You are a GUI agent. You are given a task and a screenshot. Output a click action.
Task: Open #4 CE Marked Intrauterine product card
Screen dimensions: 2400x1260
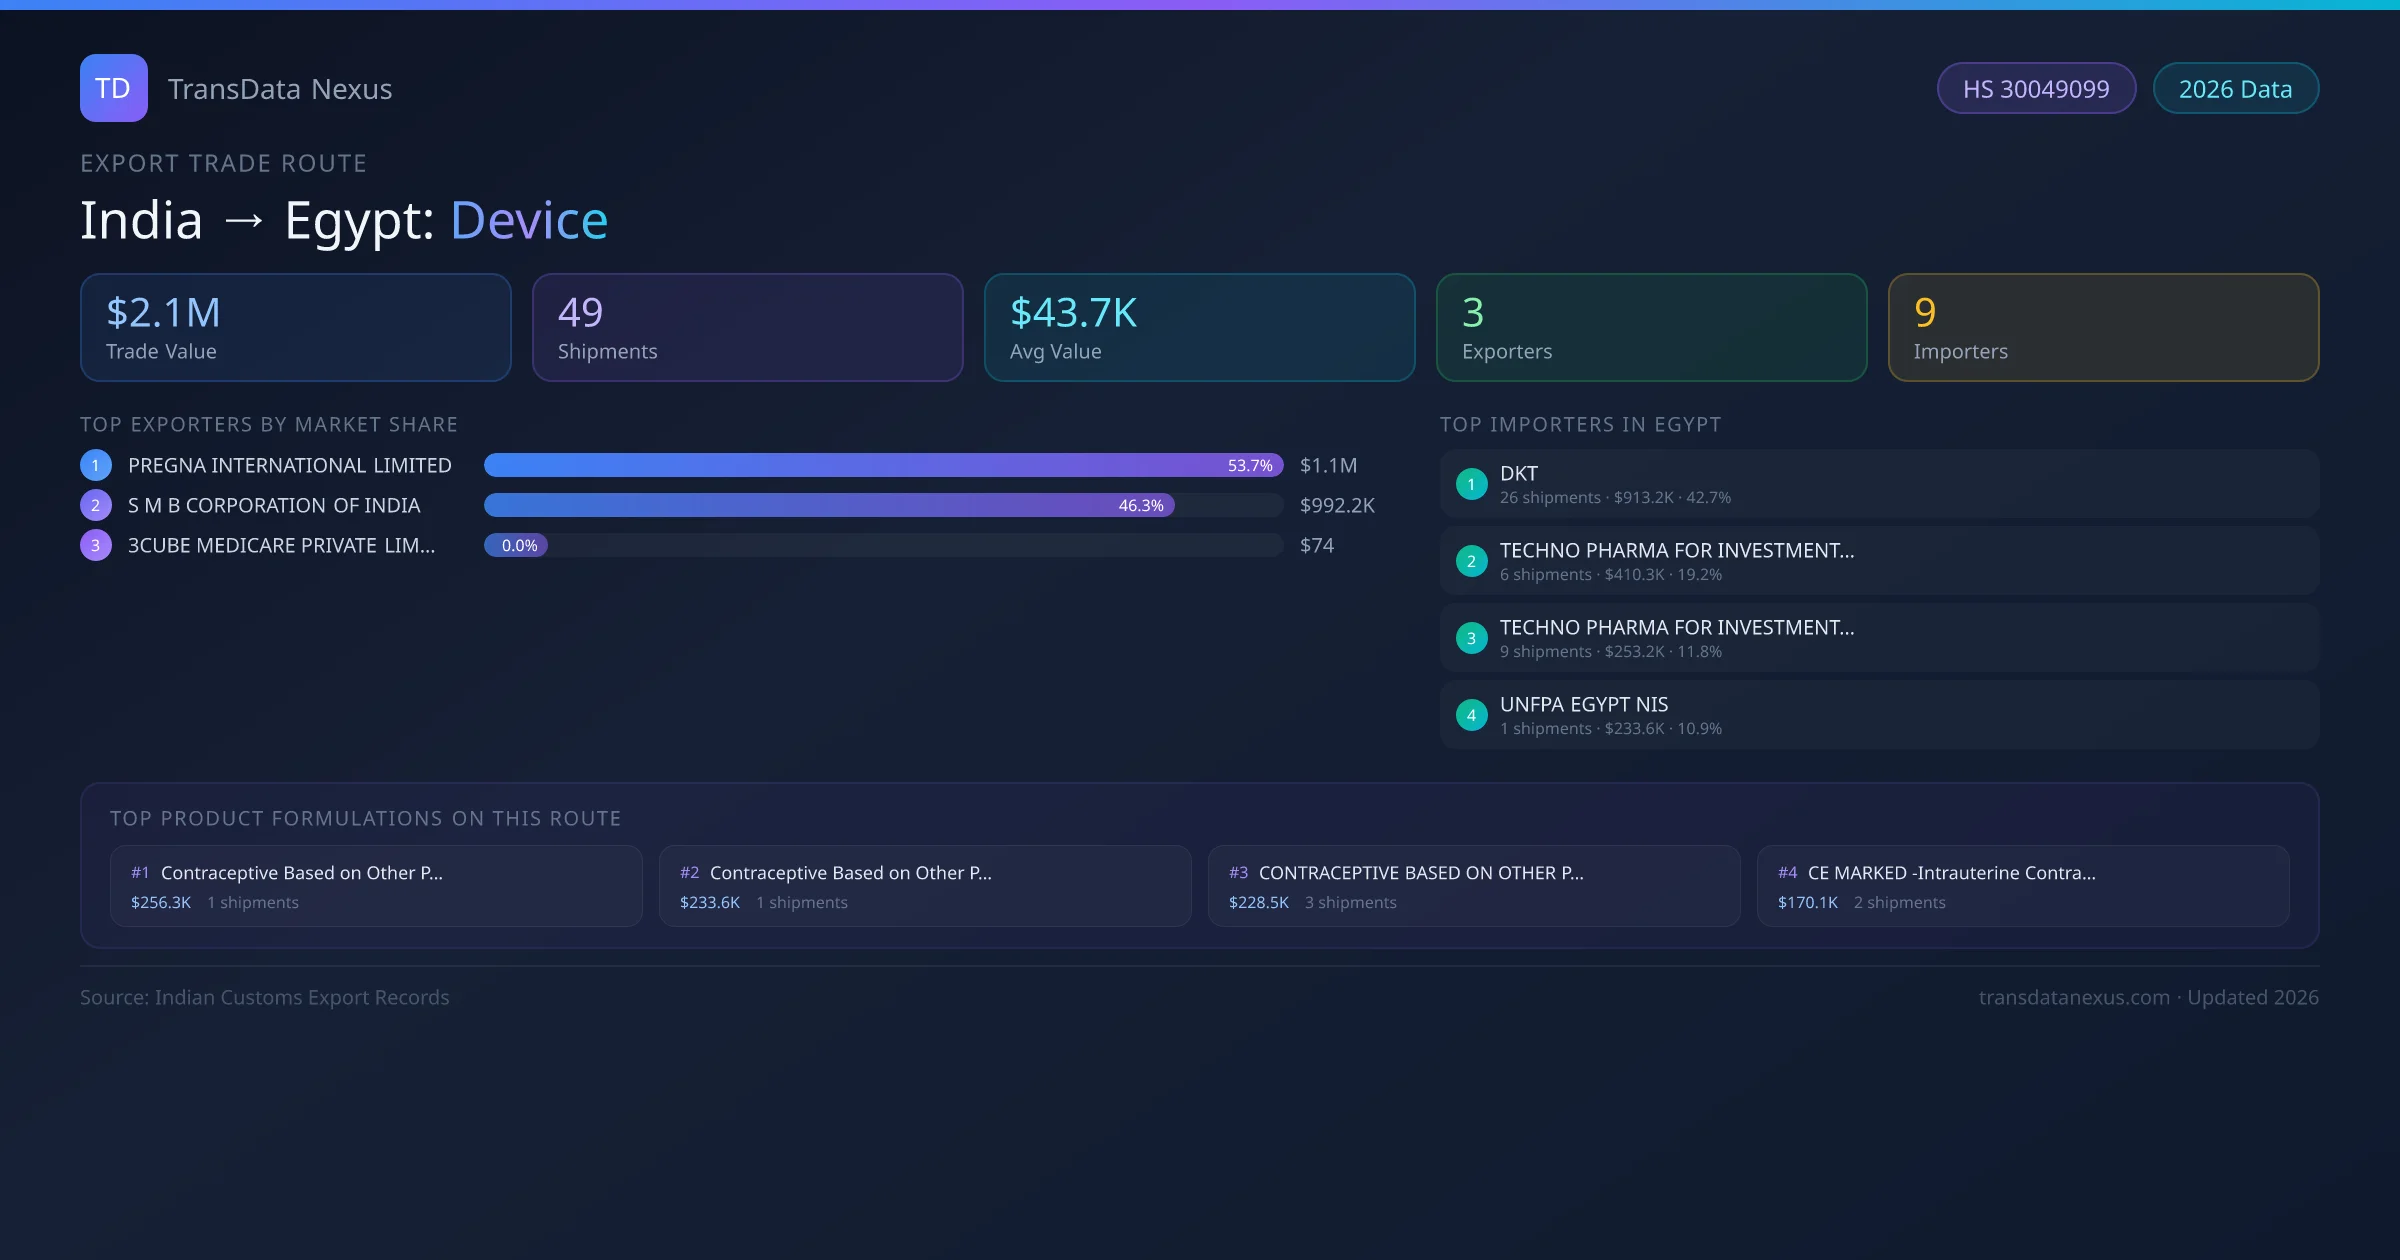pyautogui.click(x=2022, y=886)
